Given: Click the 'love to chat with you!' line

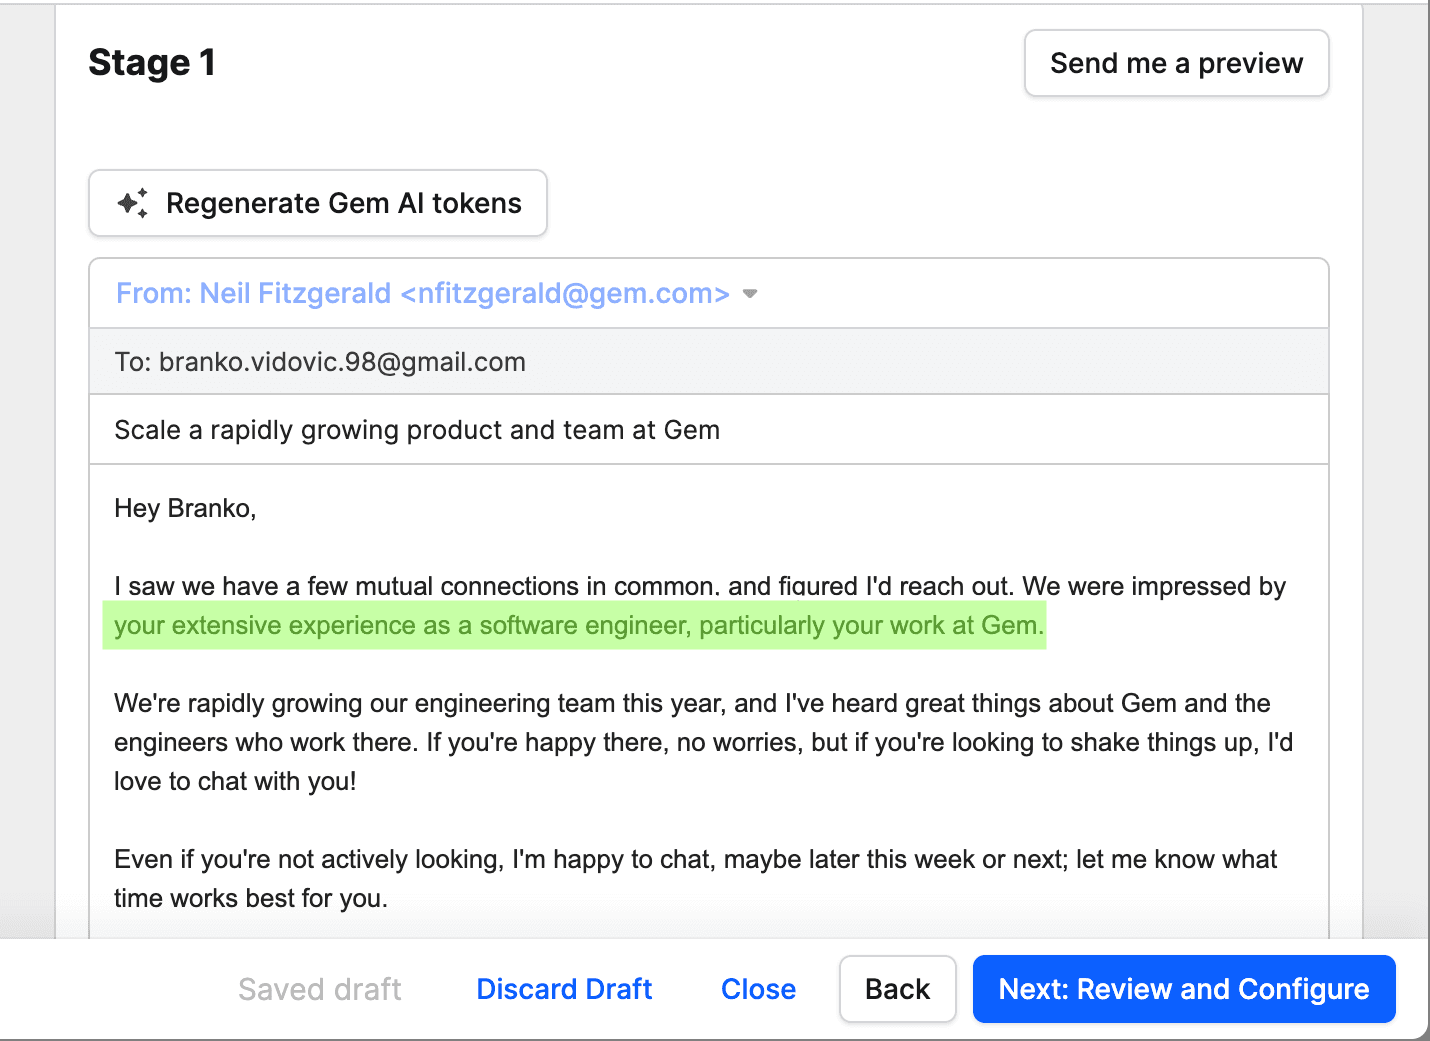Looking at the screenshot, I should pyautogui.click(x=235, y=781).
